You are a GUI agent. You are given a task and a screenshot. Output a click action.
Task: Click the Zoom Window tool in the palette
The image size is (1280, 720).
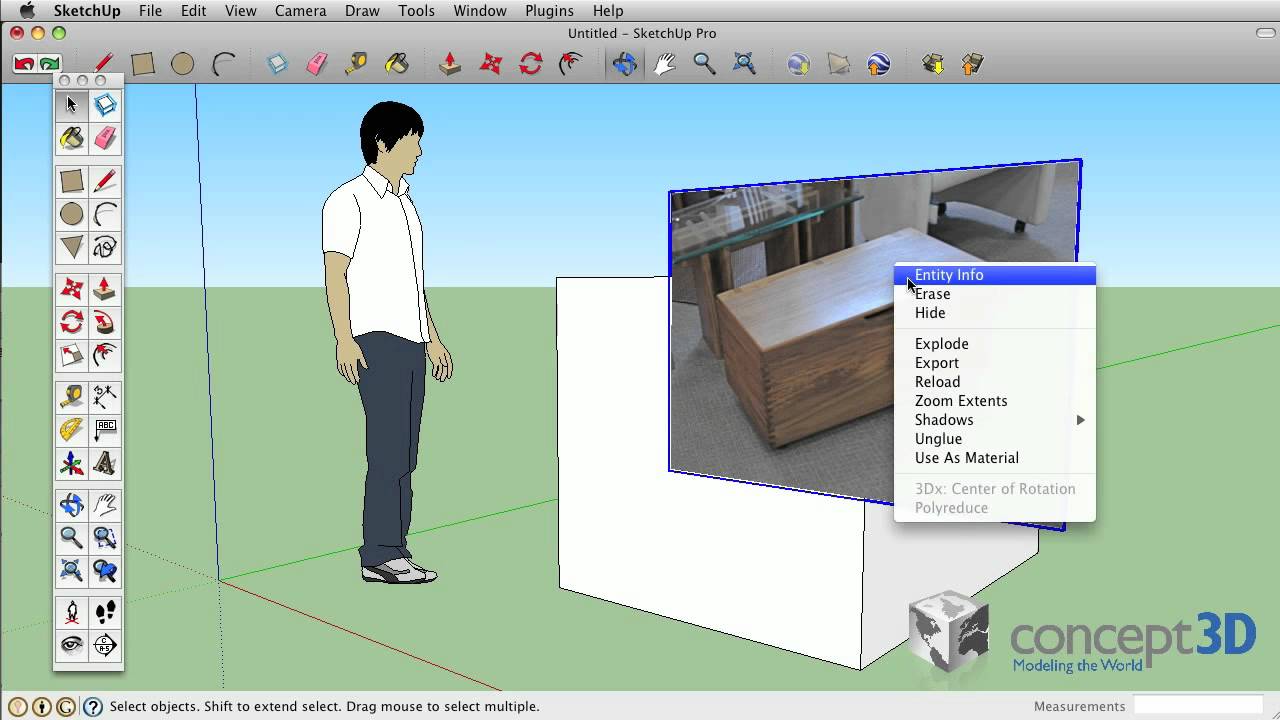pyautogui.click(x=105, y=538)
